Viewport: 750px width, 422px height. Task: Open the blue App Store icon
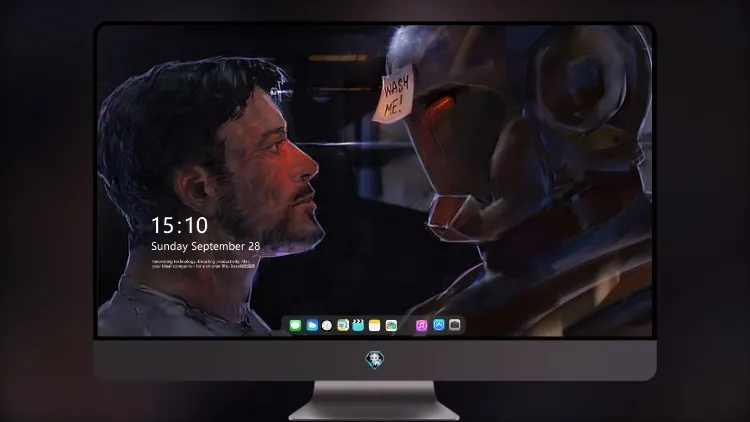pos(439,325)
